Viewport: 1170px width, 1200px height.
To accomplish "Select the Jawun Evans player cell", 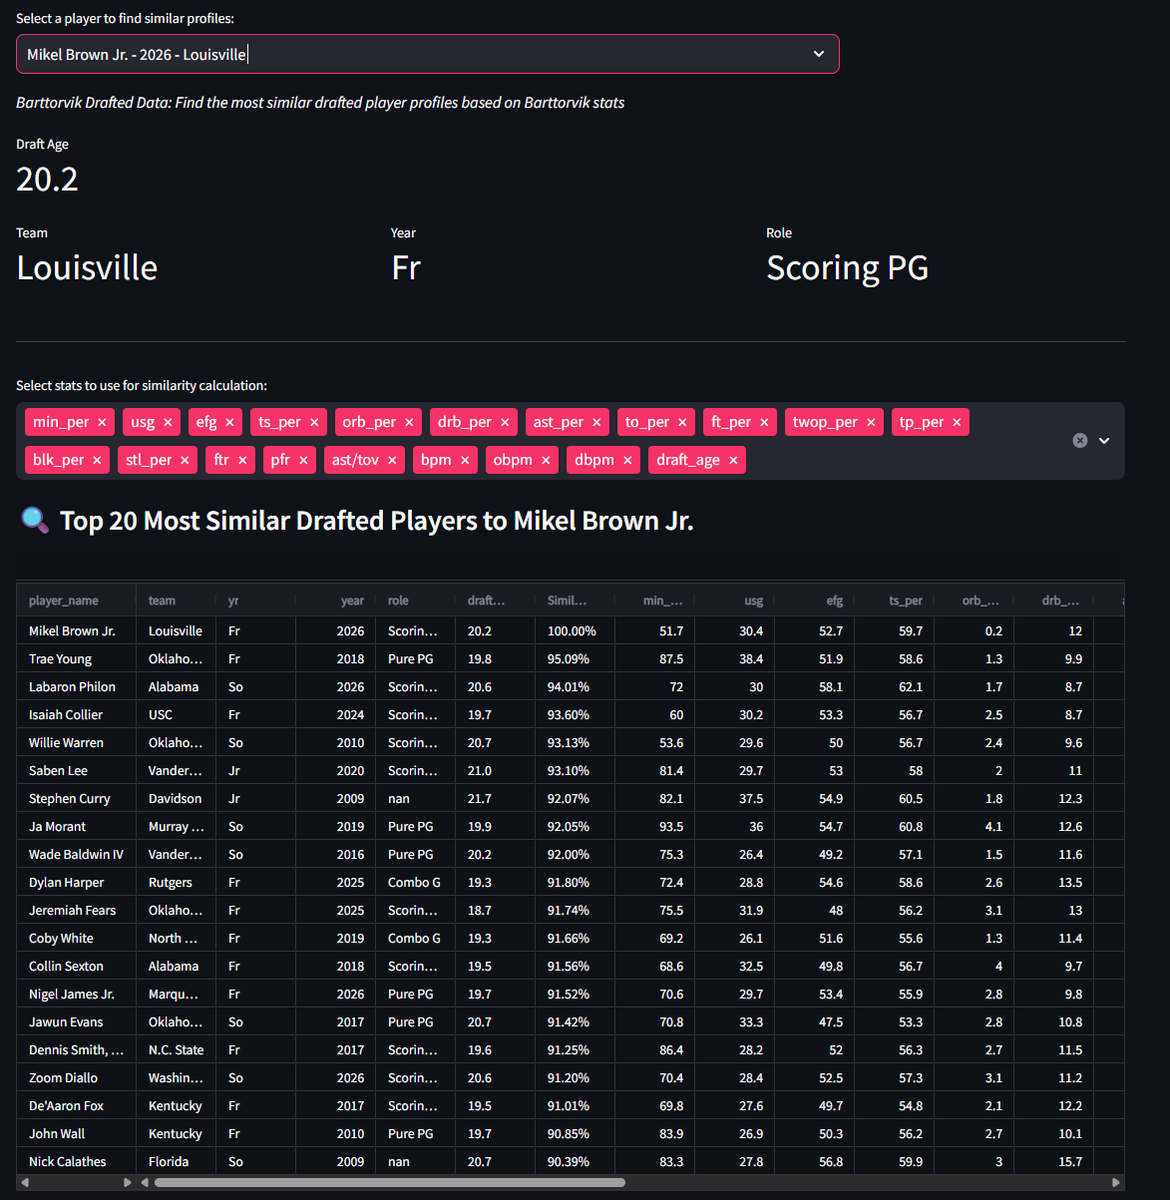I will pyautogui.click(x=76, y=1023).
